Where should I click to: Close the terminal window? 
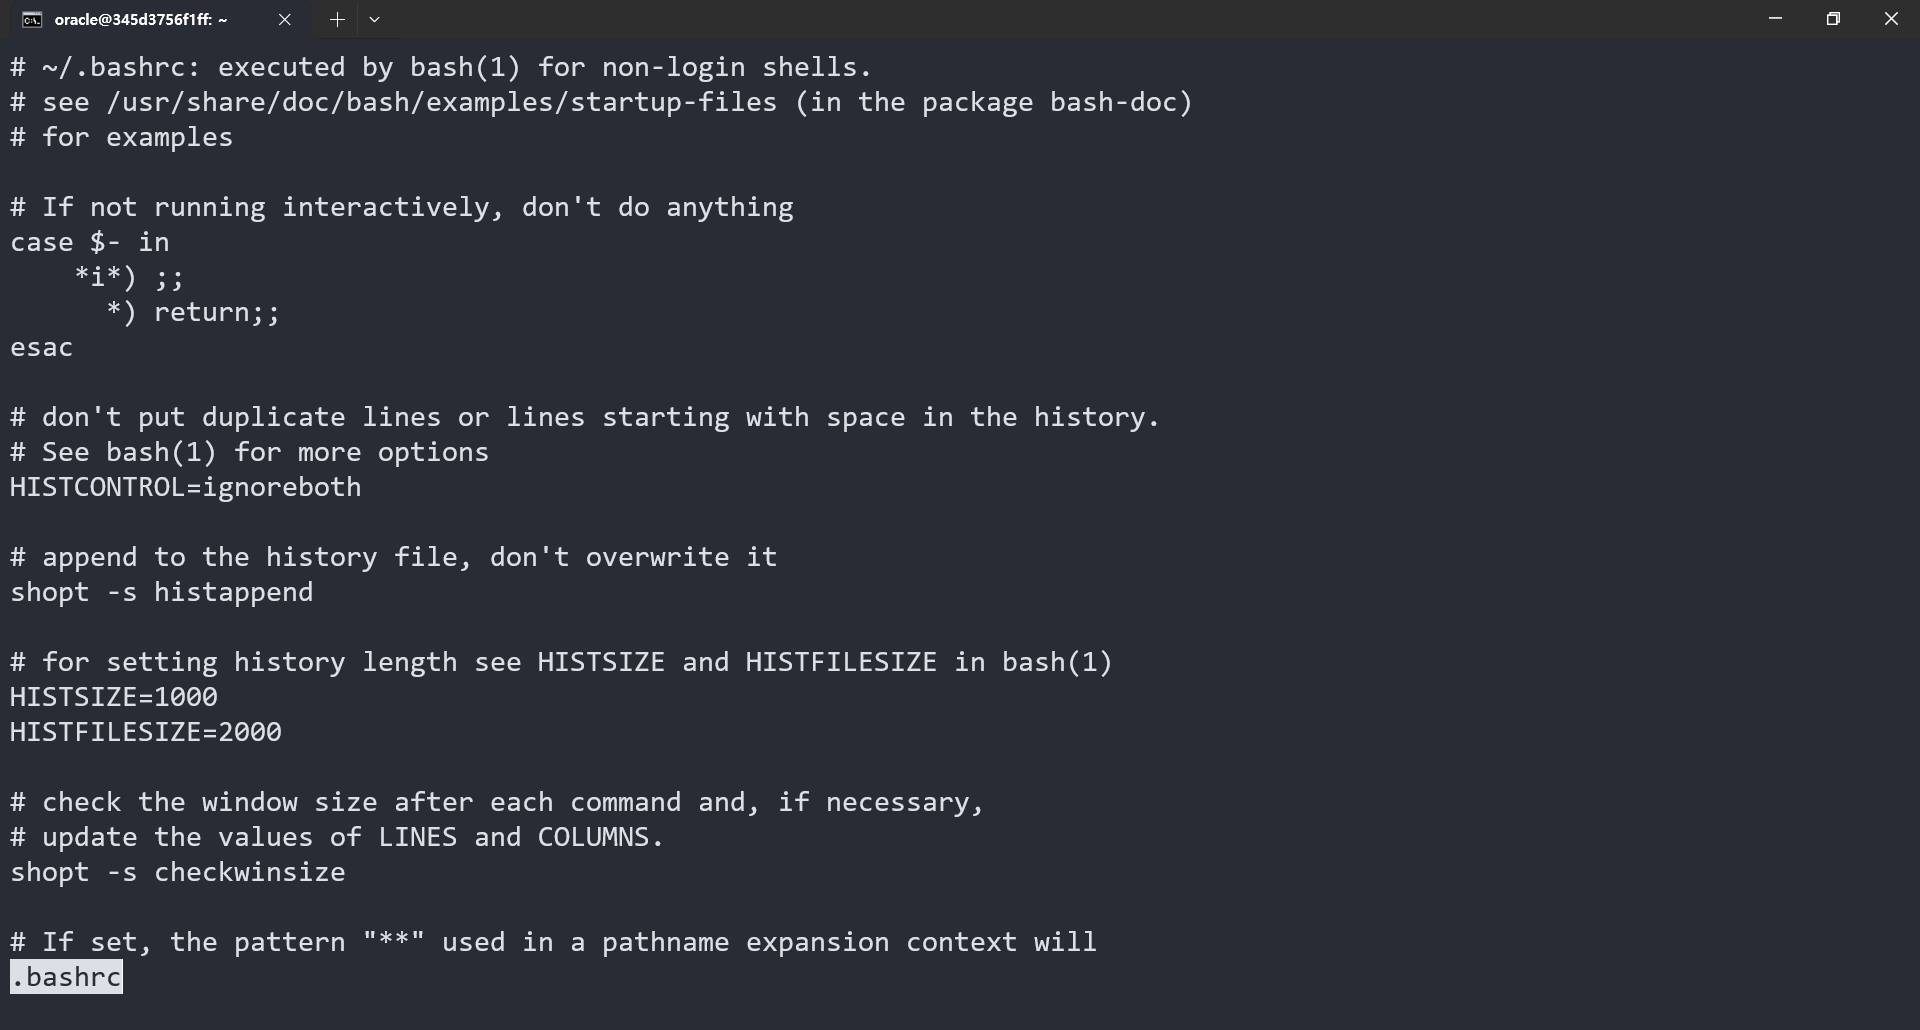[1890, 19]
